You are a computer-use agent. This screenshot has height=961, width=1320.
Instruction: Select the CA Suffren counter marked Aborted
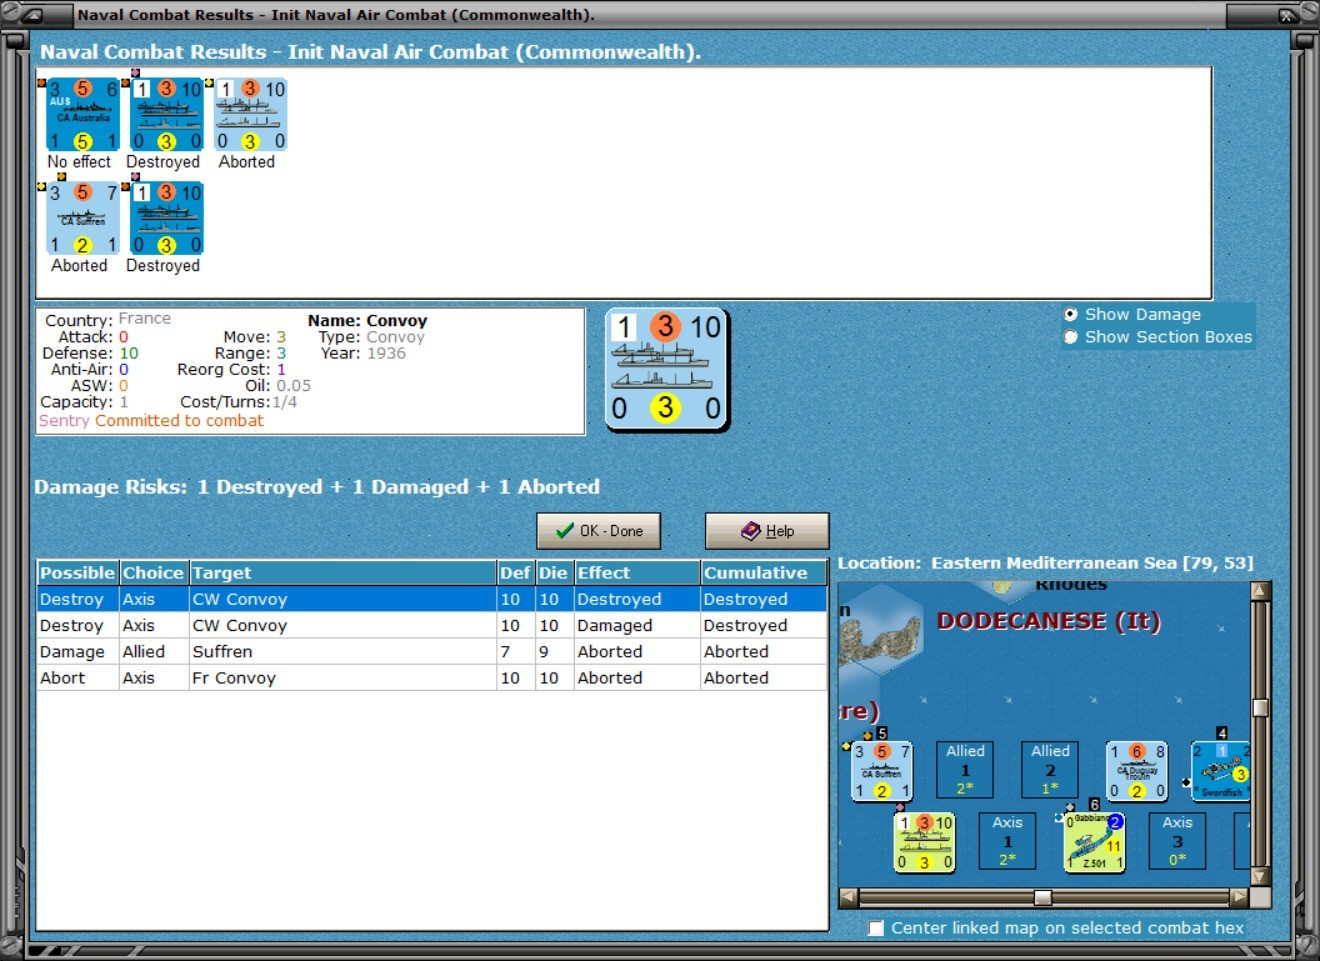point(83,218)
